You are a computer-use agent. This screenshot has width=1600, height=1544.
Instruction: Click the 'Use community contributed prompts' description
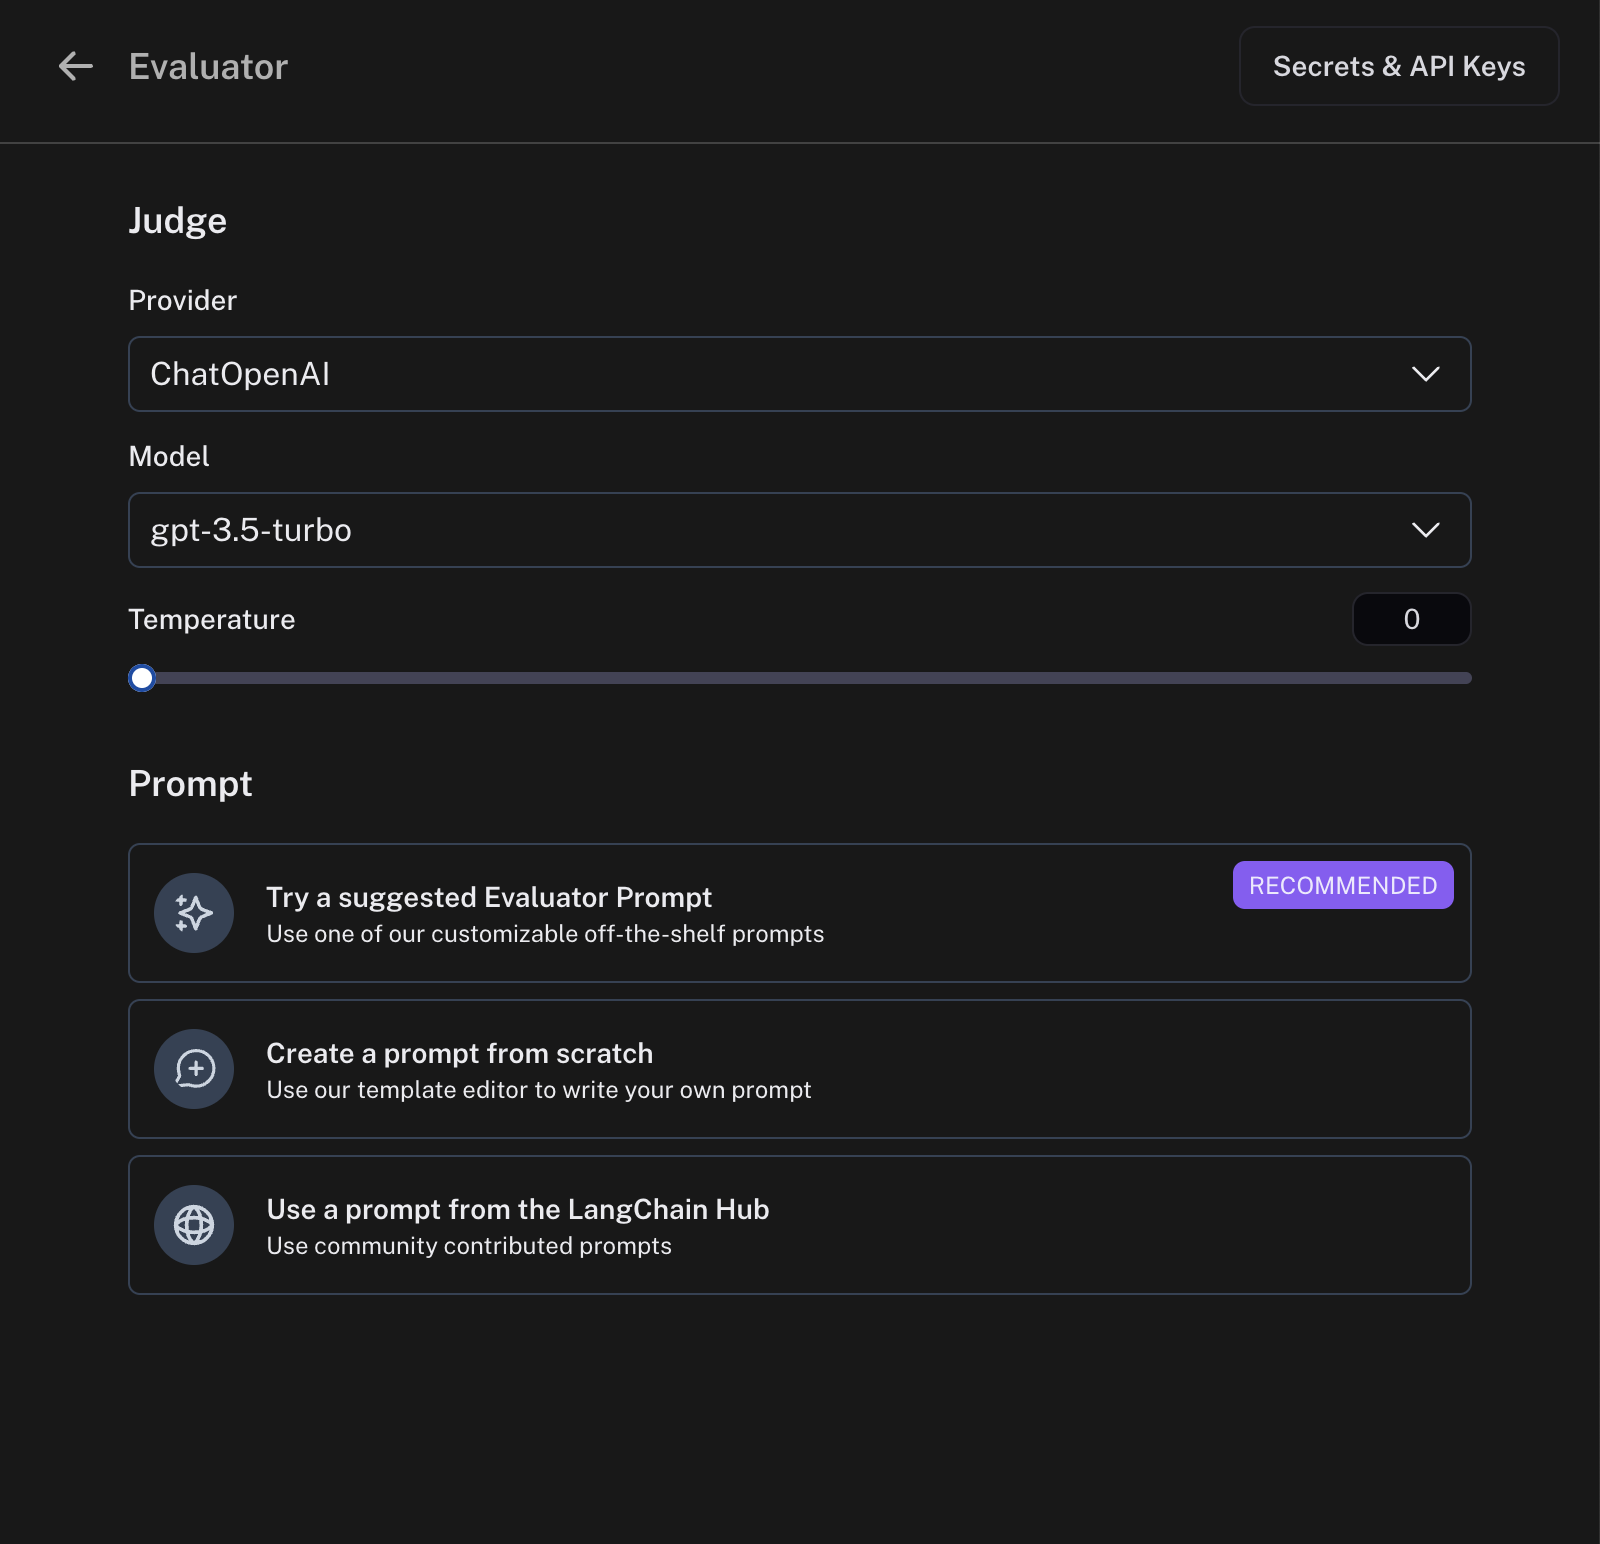tap(469, 1246)
